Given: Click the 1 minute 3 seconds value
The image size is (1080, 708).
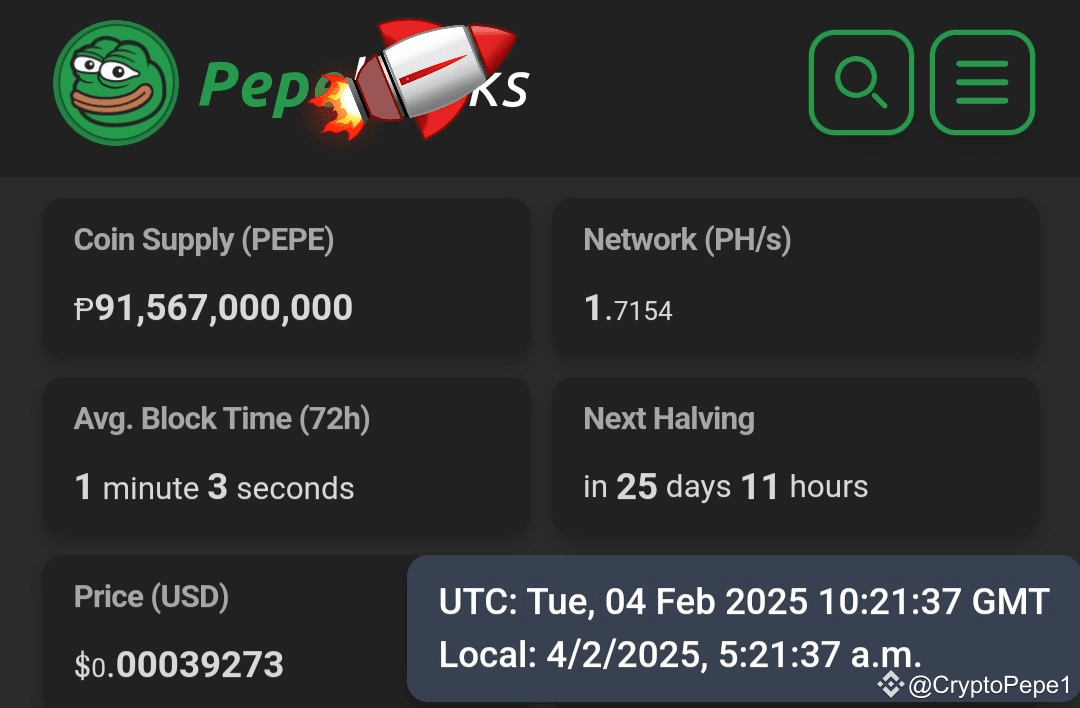Looking at the screenshot, I should pos(214,488).
